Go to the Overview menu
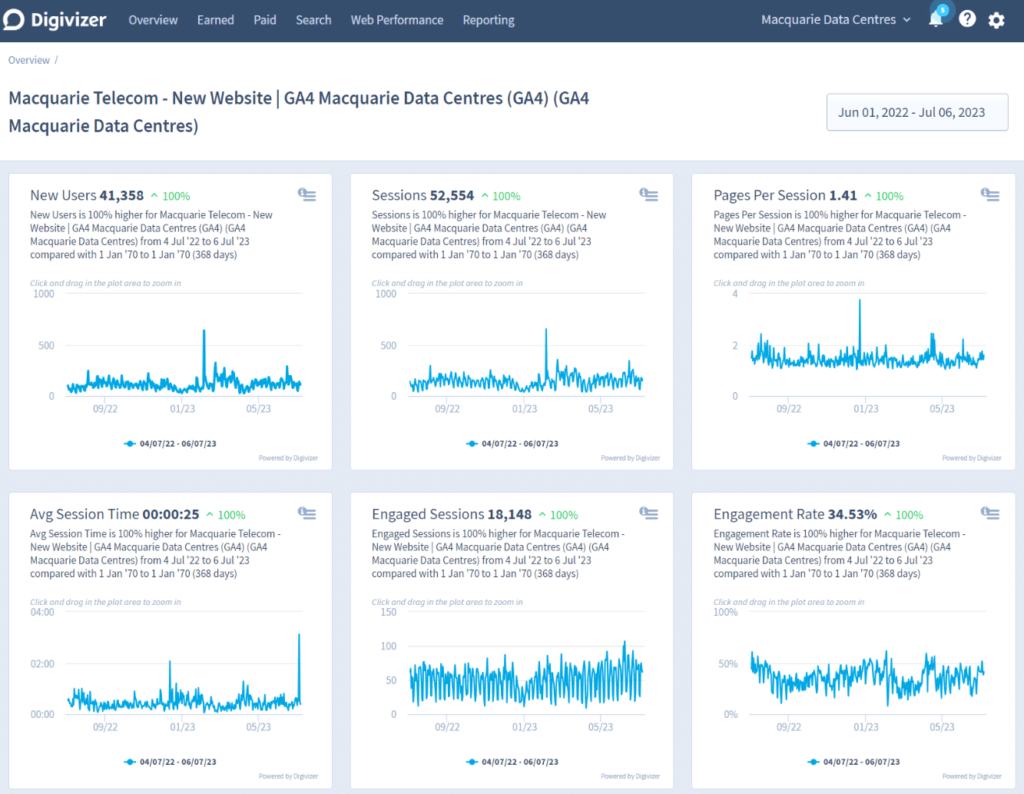1024x794 pixels. tap(153, 20)
